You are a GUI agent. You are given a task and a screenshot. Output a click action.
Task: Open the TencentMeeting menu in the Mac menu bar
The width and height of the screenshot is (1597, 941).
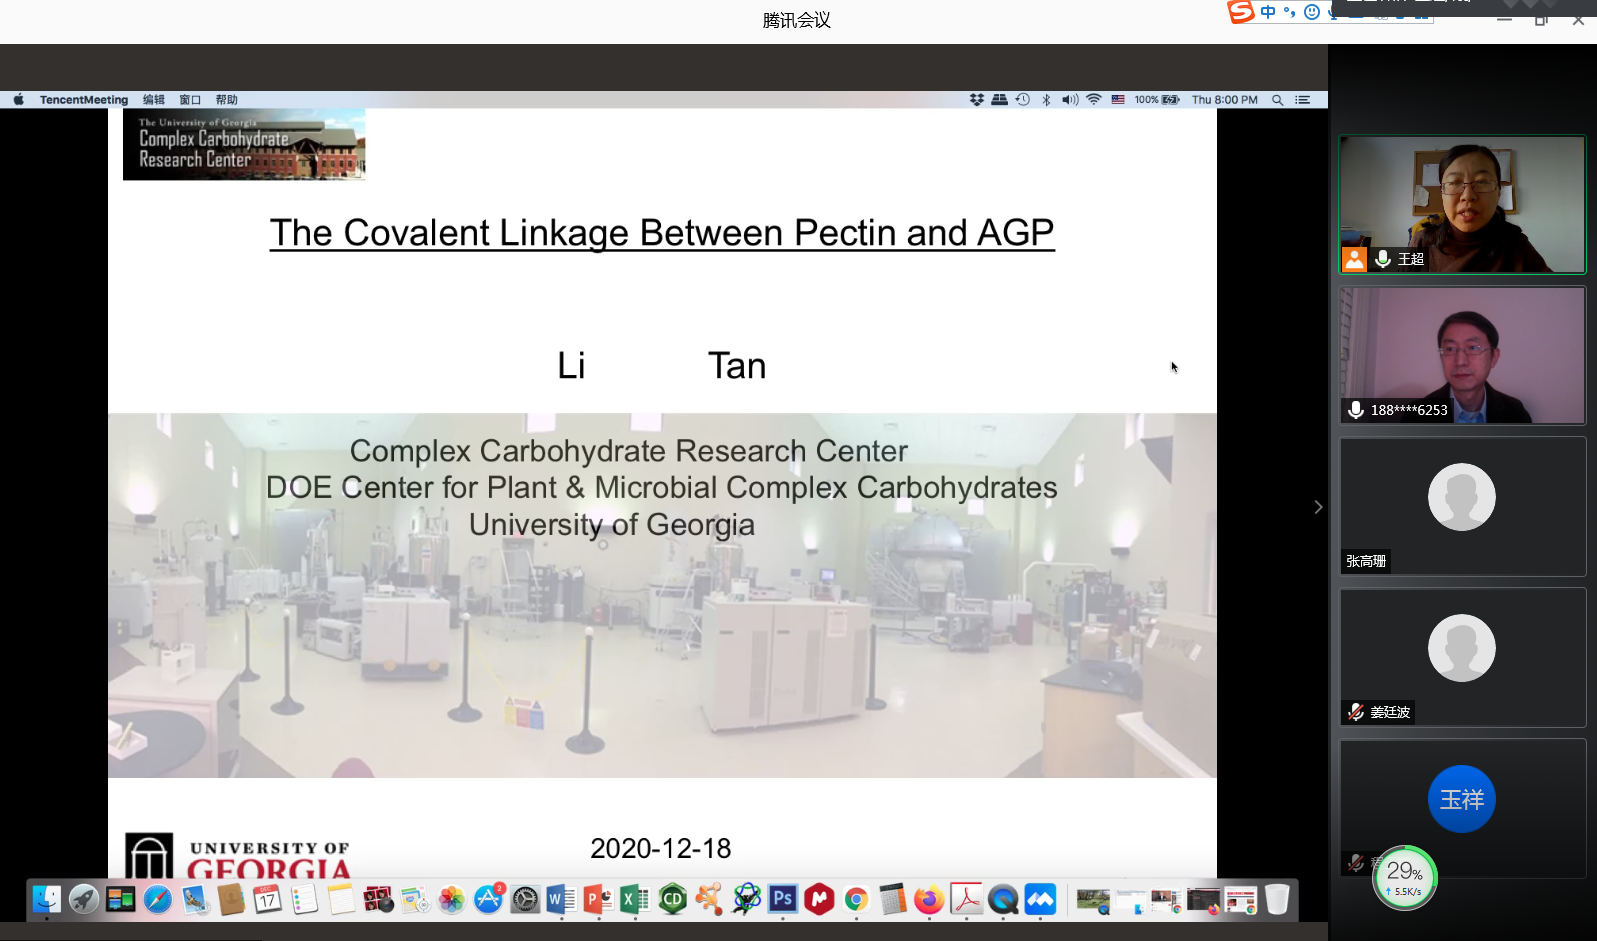[x=84, y=100]
